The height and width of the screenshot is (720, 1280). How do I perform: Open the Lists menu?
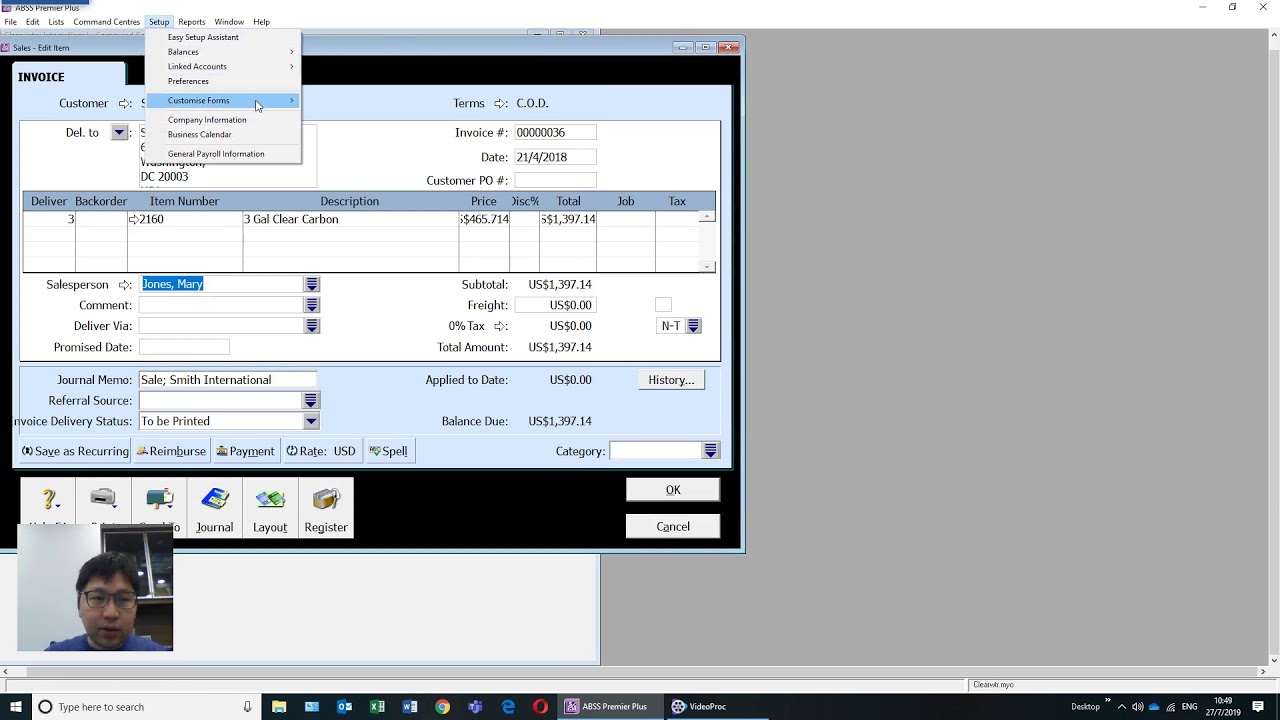click(56, 22)
